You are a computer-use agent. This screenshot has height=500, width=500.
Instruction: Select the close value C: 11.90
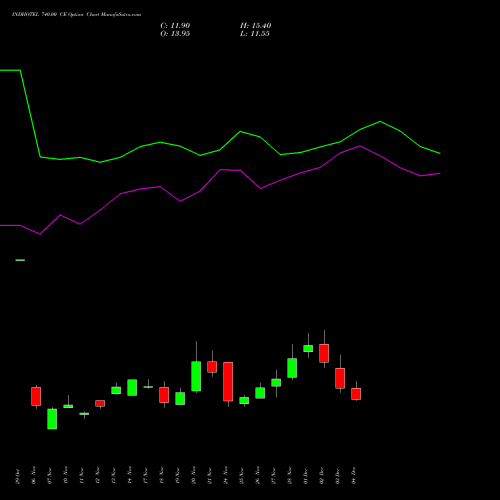[175, 26]
